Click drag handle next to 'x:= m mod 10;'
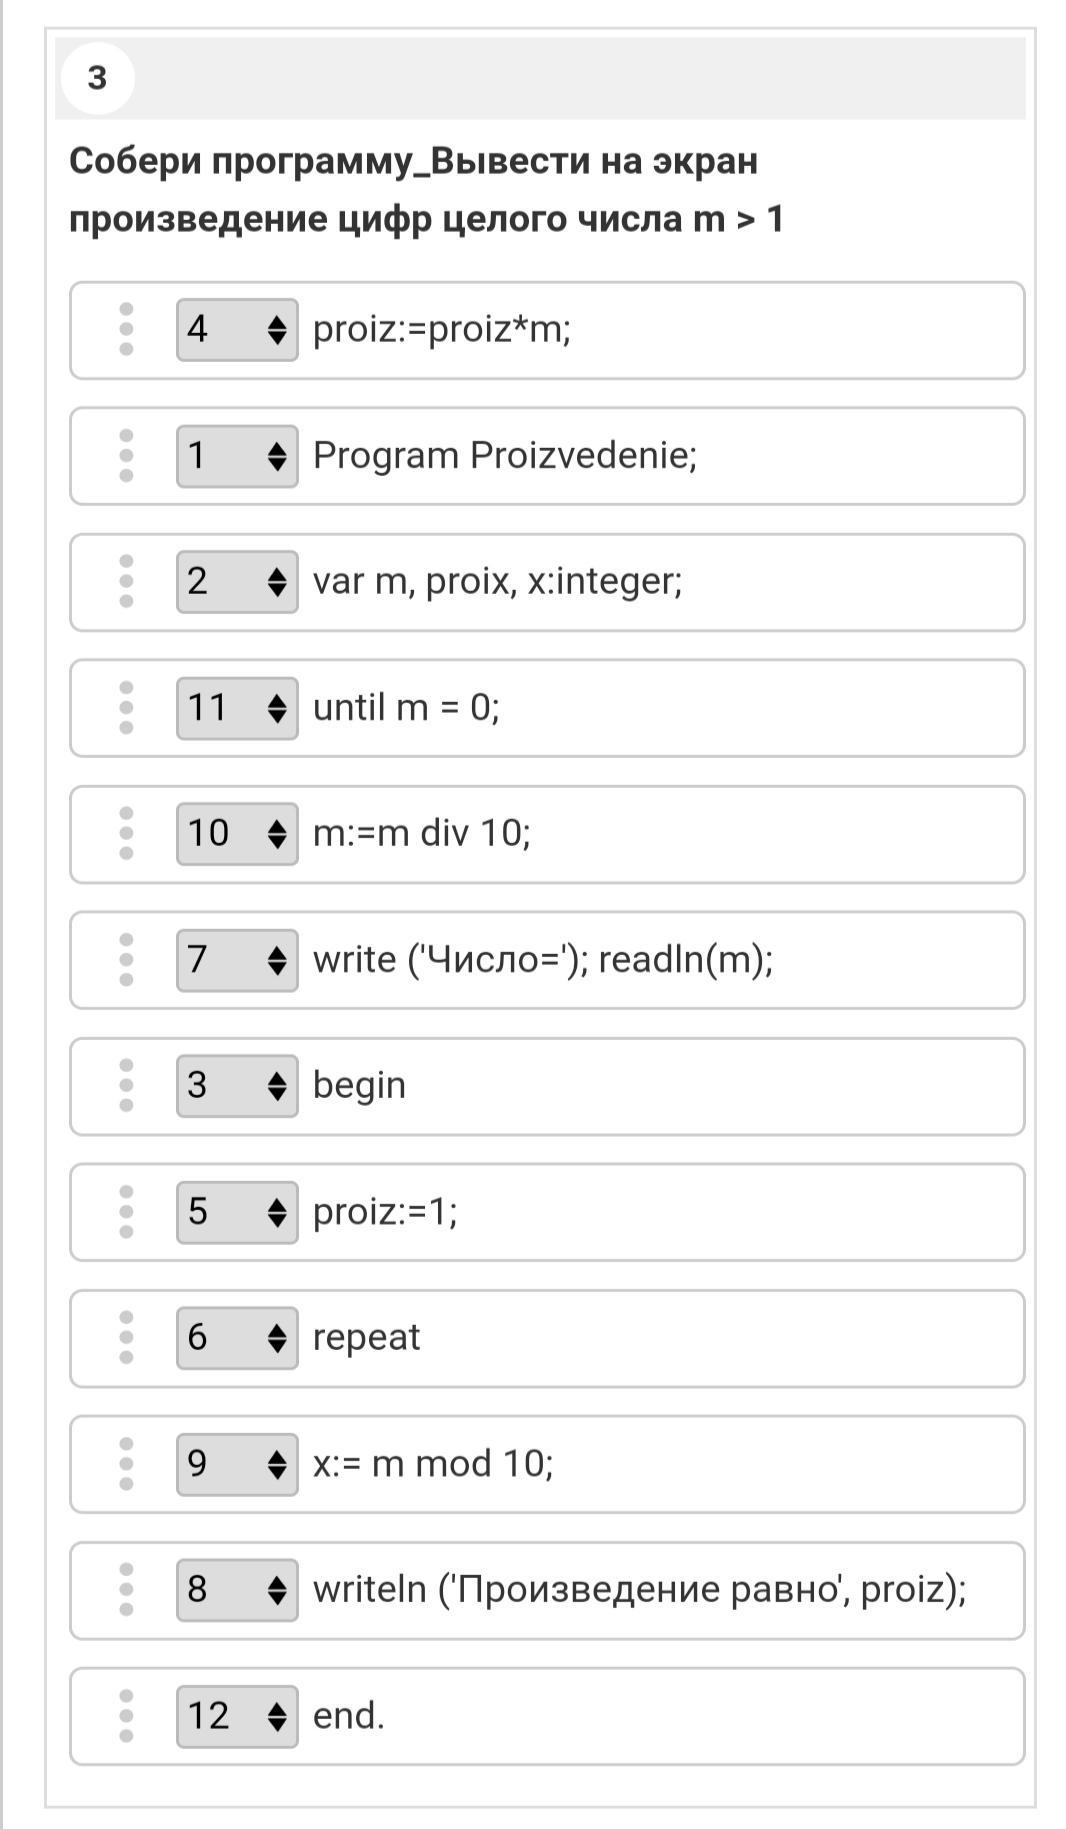Viewport: 1066px width, 1829px height. point(126,1464)
